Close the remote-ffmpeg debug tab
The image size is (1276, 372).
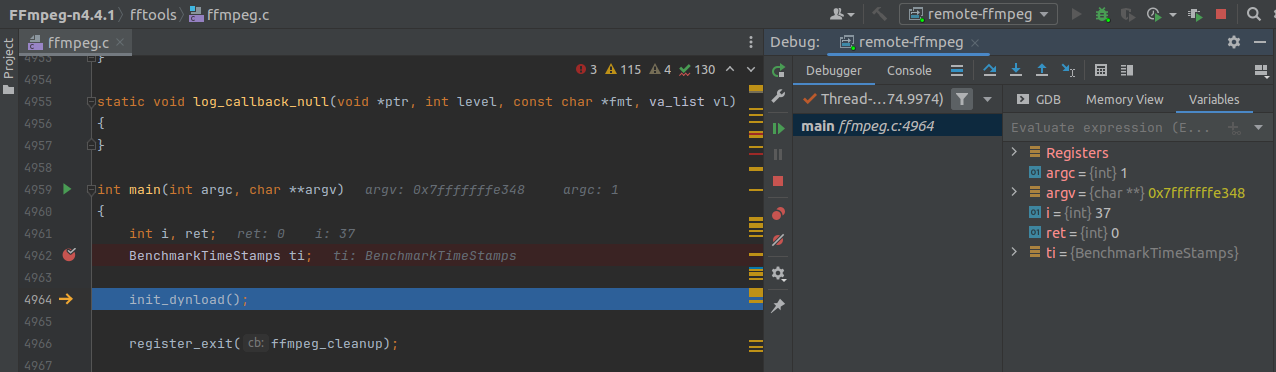(x=977, y=43)
